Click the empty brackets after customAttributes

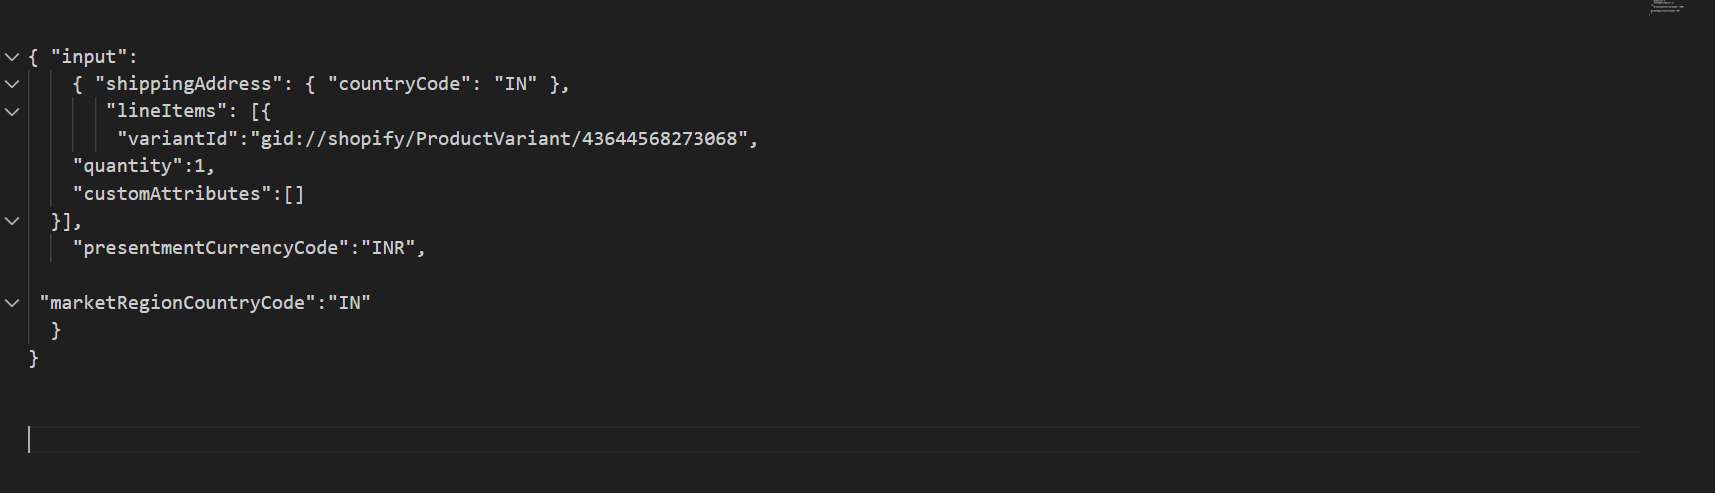pos(294,194)
